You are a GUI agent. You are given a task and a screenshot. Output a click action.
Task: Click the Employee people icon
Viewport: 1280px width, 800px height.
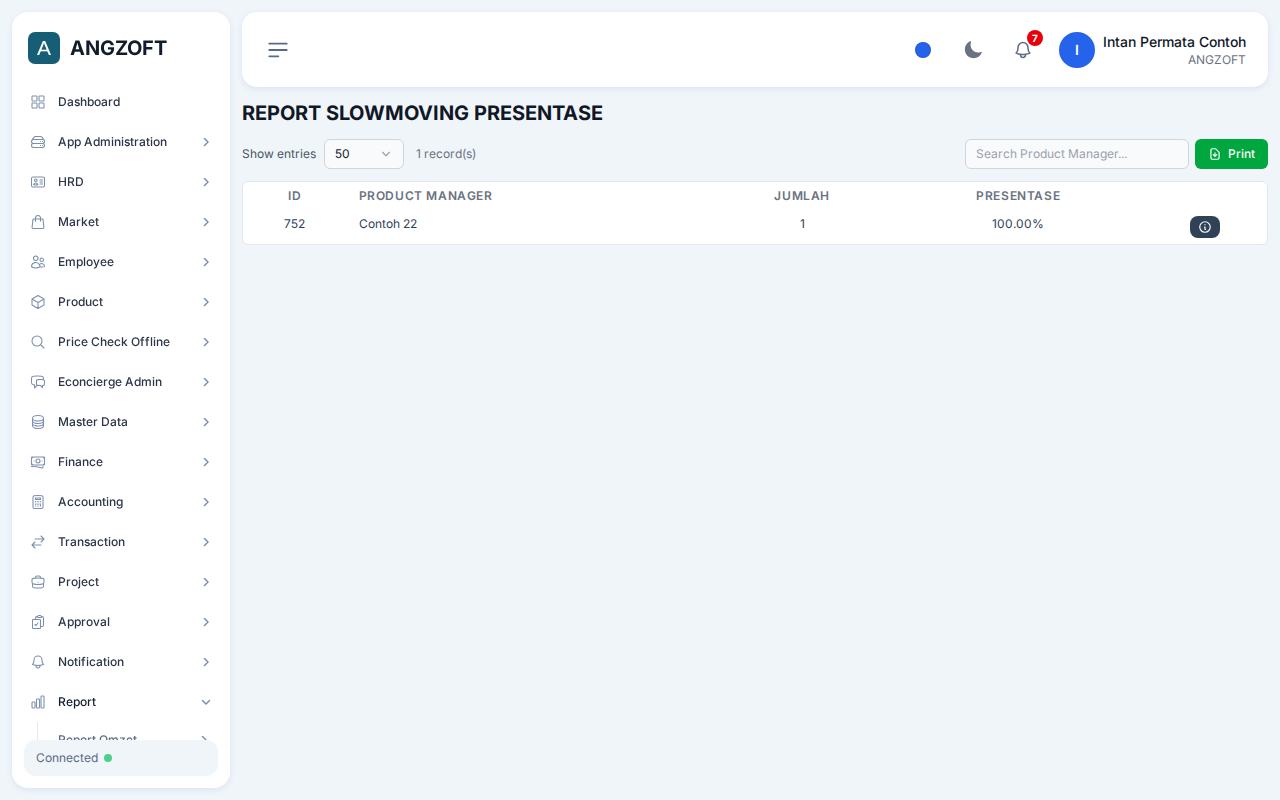(x=38, y=262)
